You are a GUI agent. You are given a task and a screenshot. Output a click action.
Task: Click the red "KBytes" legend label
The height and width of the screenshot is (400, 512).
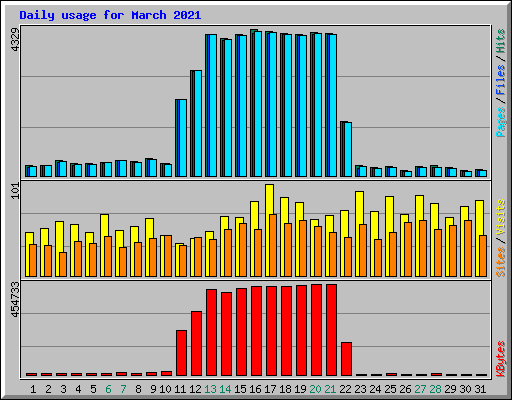(x=501, y=359)
